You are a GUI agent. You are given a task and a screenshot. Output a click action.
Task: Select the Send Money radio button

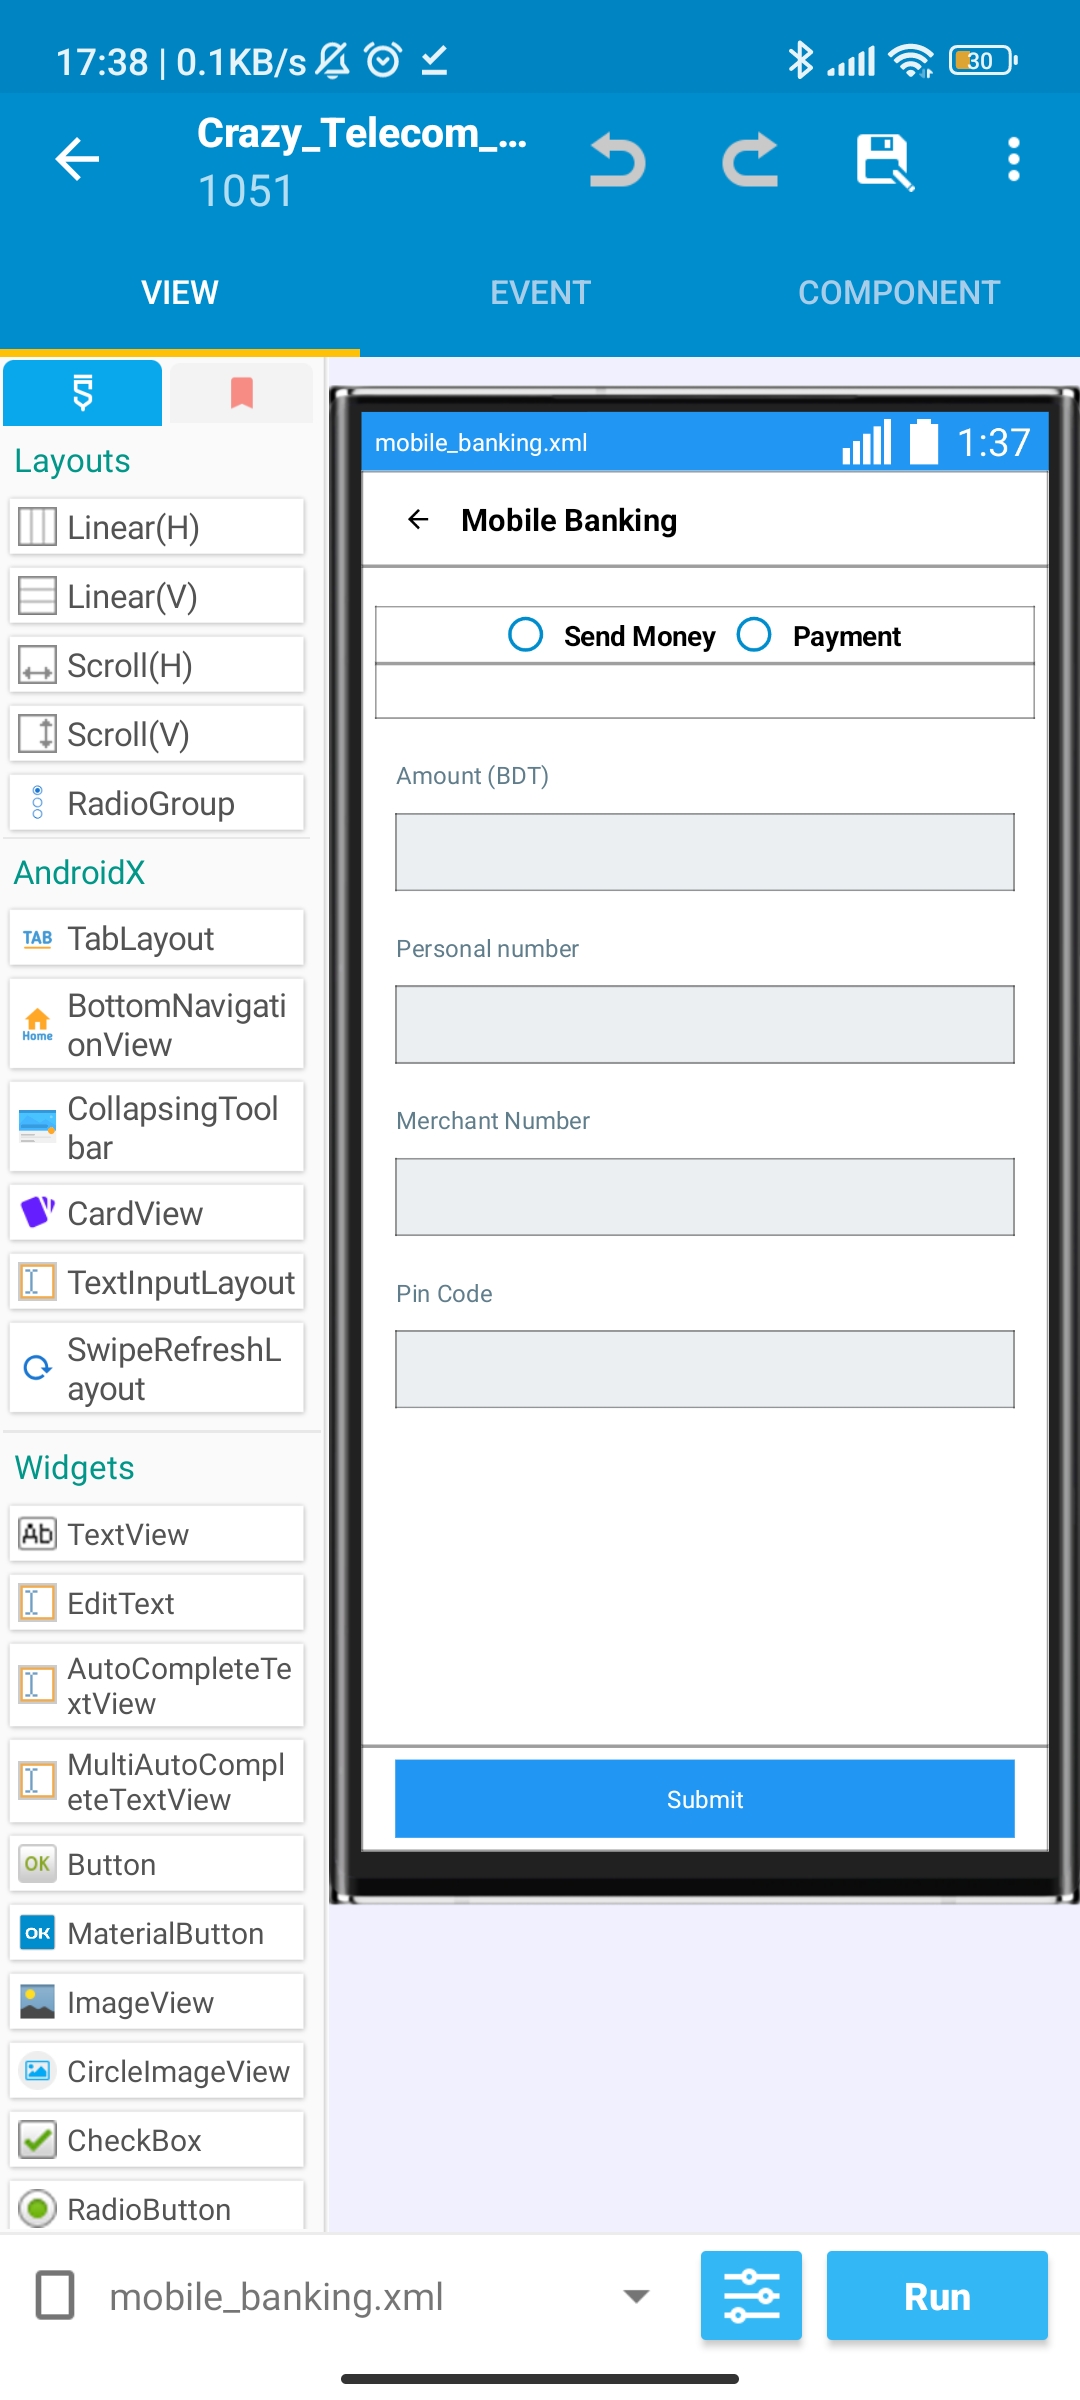coord(611,635)
